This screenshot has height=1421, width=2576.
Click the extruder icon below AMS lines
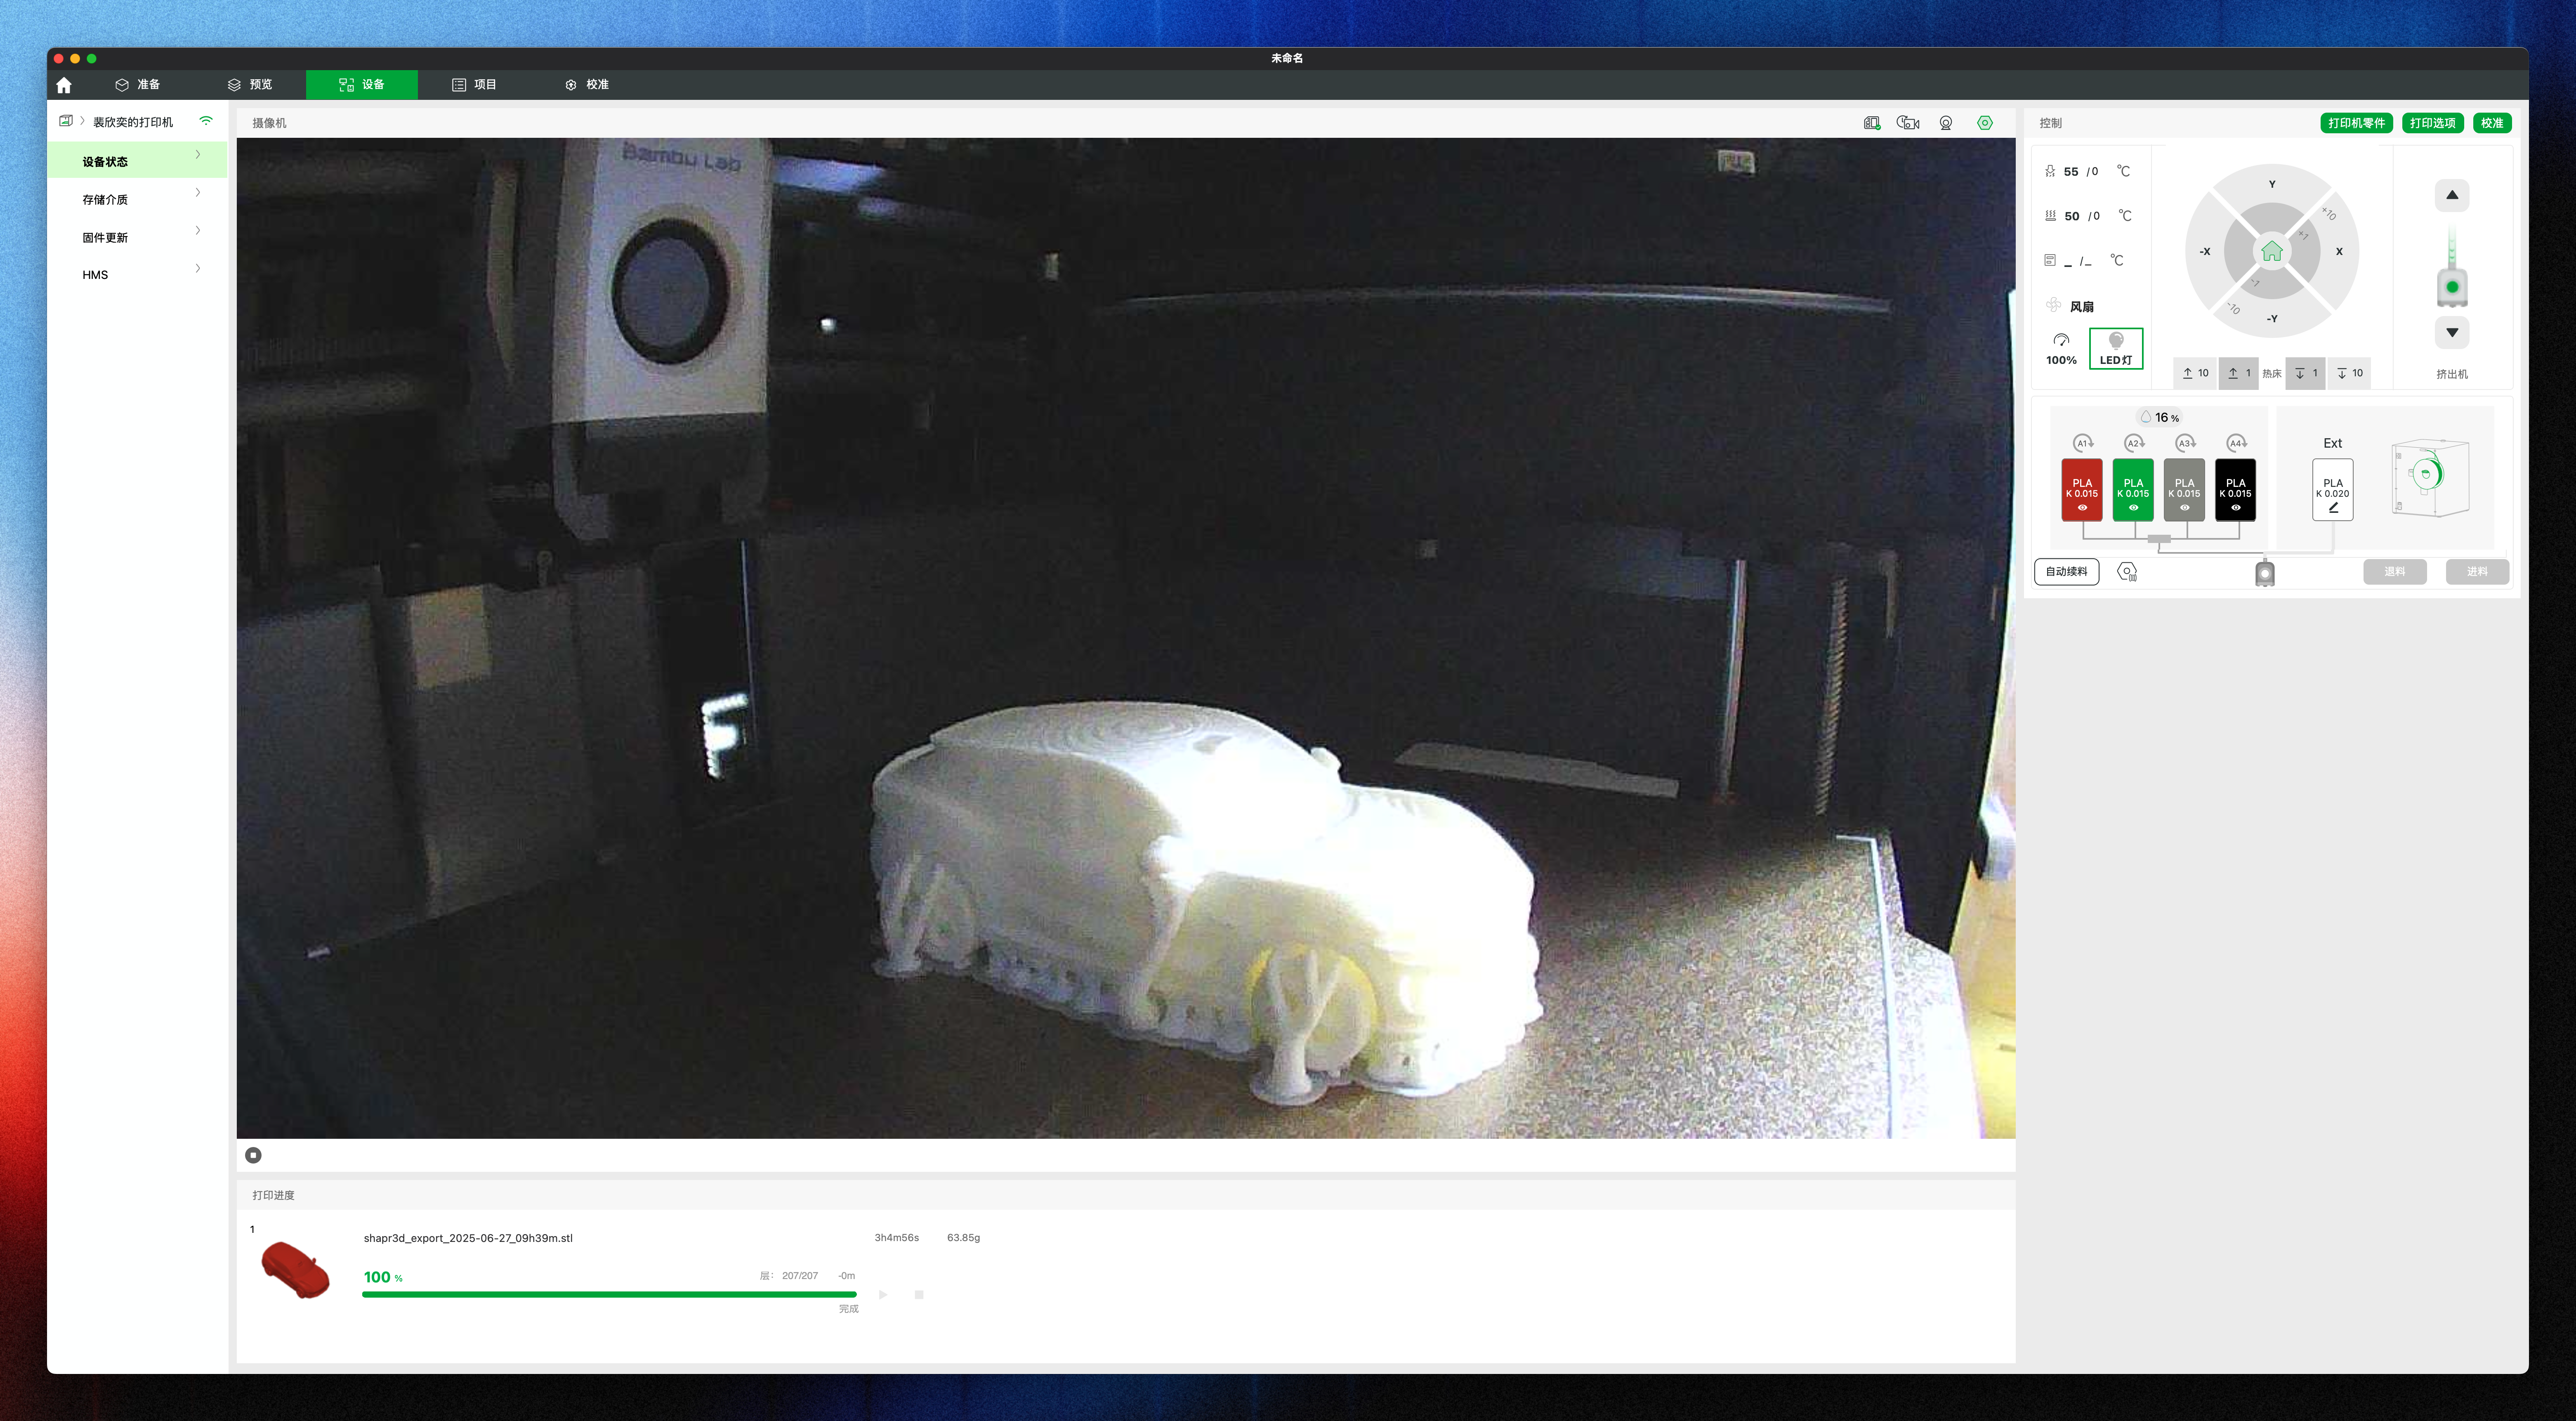pos(2265,573)
